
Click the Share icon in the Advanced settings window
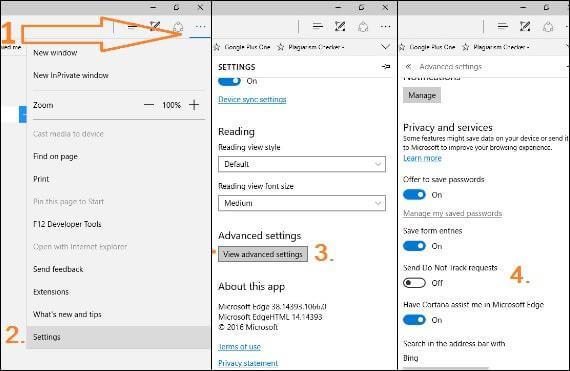548,27
